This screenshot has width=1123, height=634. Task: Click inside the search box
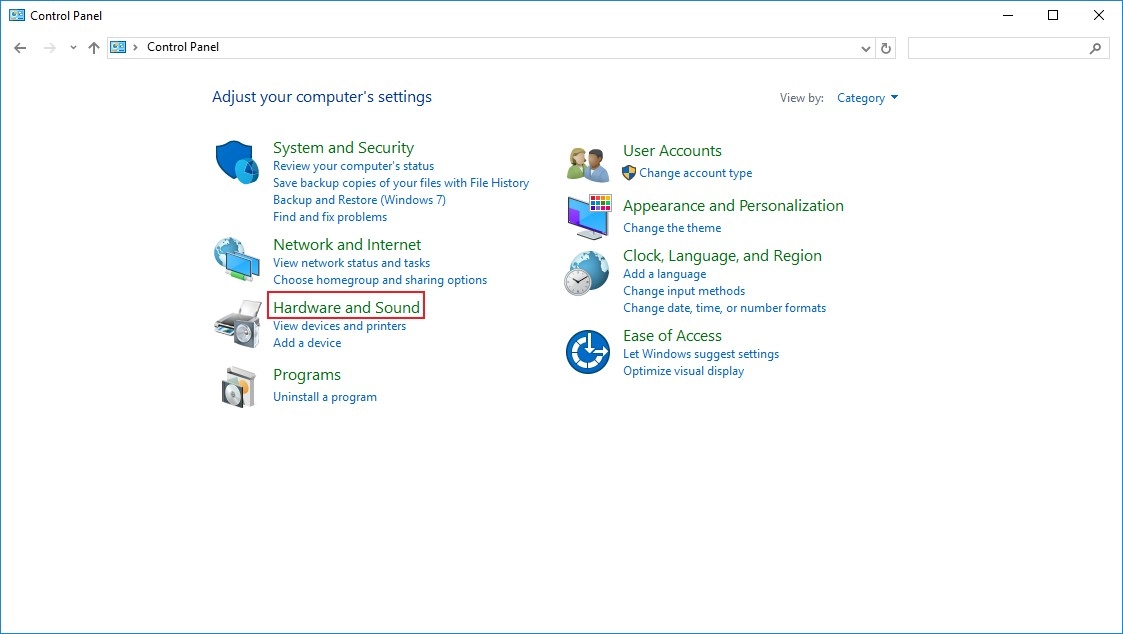click(x=1005, y=47)
